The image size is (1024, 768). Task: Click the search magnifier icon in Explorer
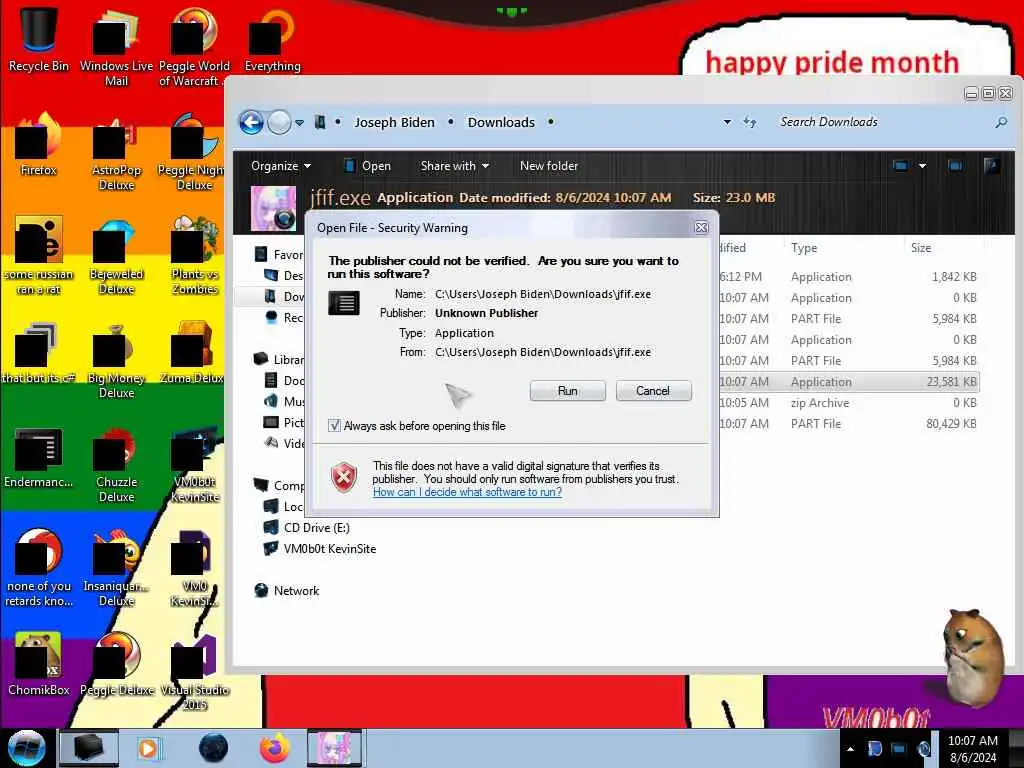coord(1000,122)
